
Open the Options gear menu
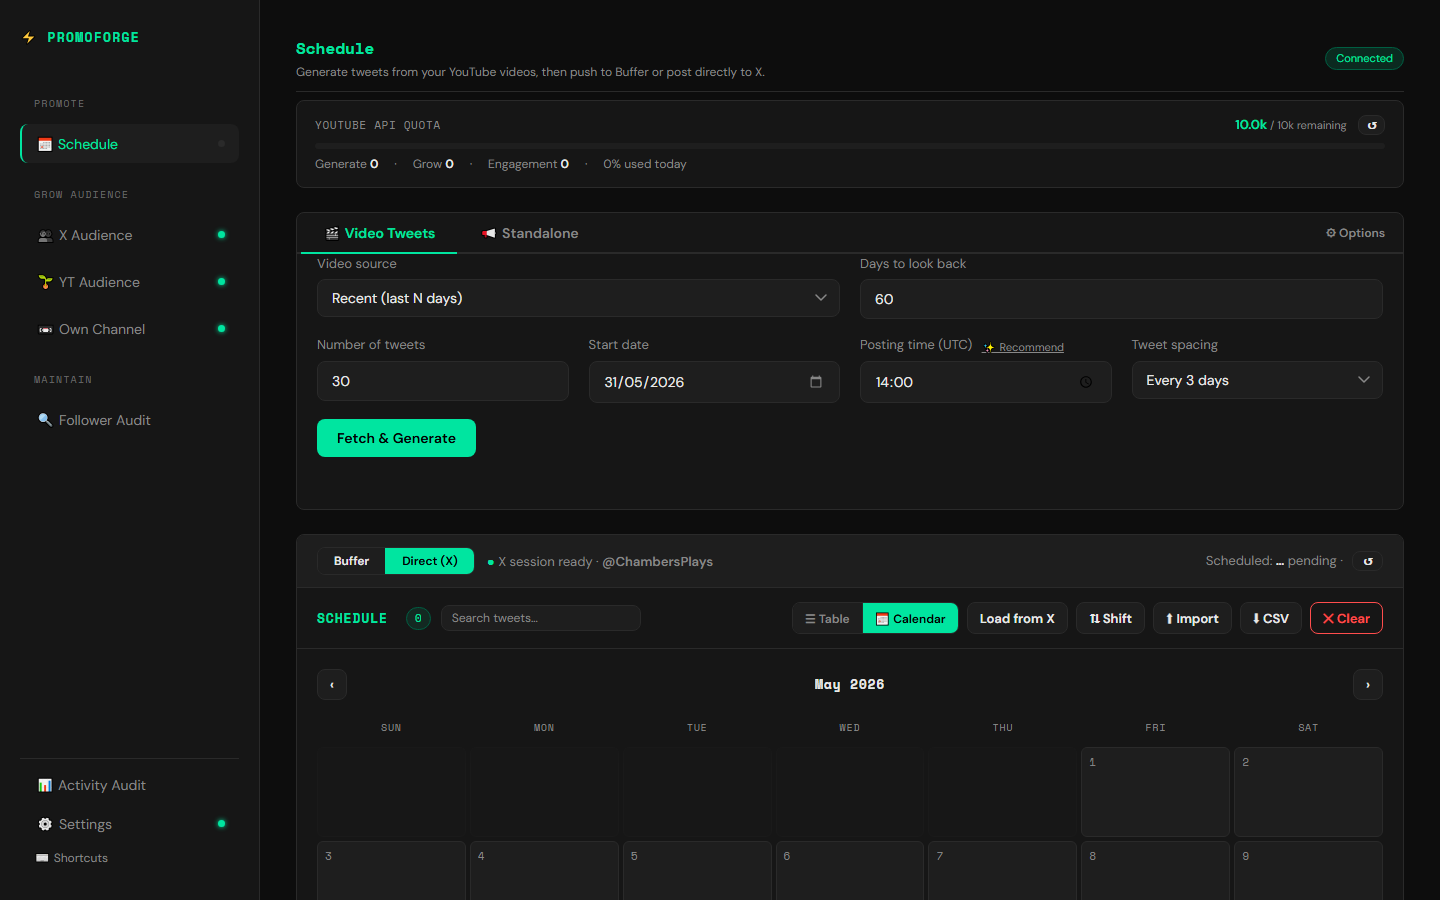click(x=1355, y=233)
